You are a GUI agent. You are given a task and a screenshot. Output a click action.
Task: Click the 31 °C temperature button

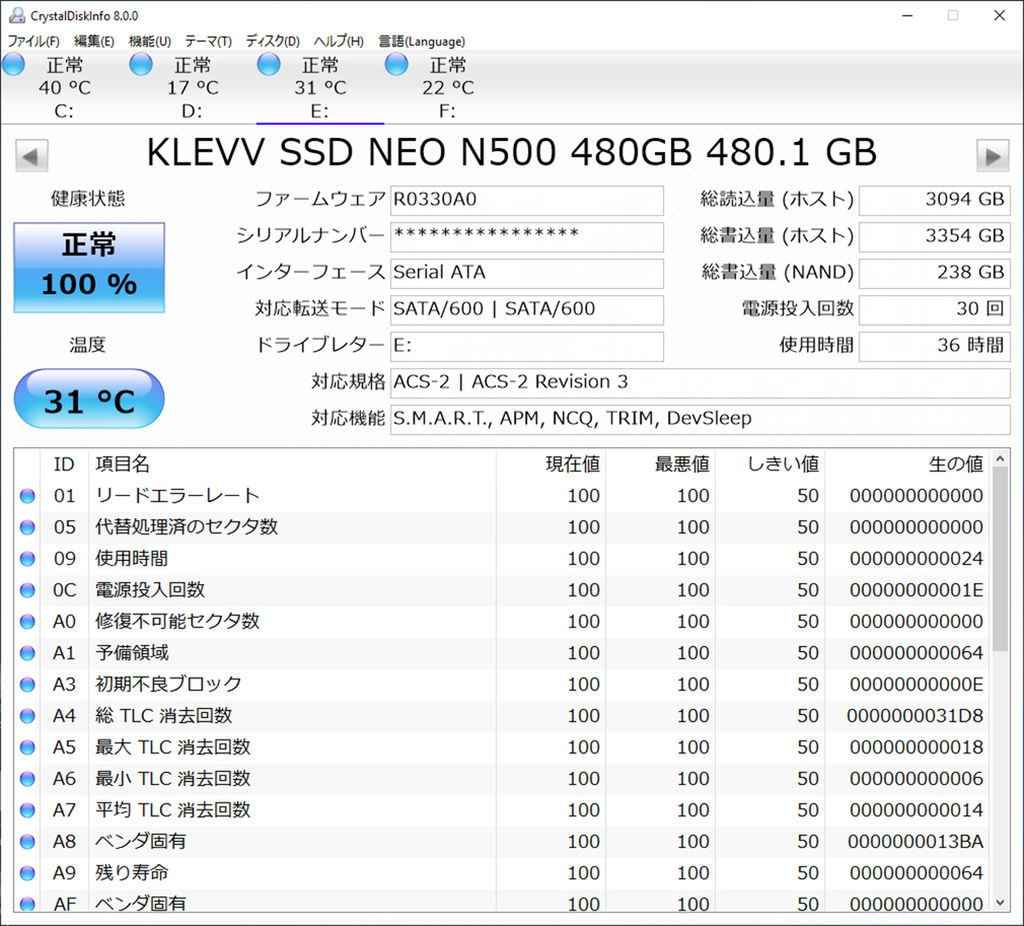click(x=89, y=399)
